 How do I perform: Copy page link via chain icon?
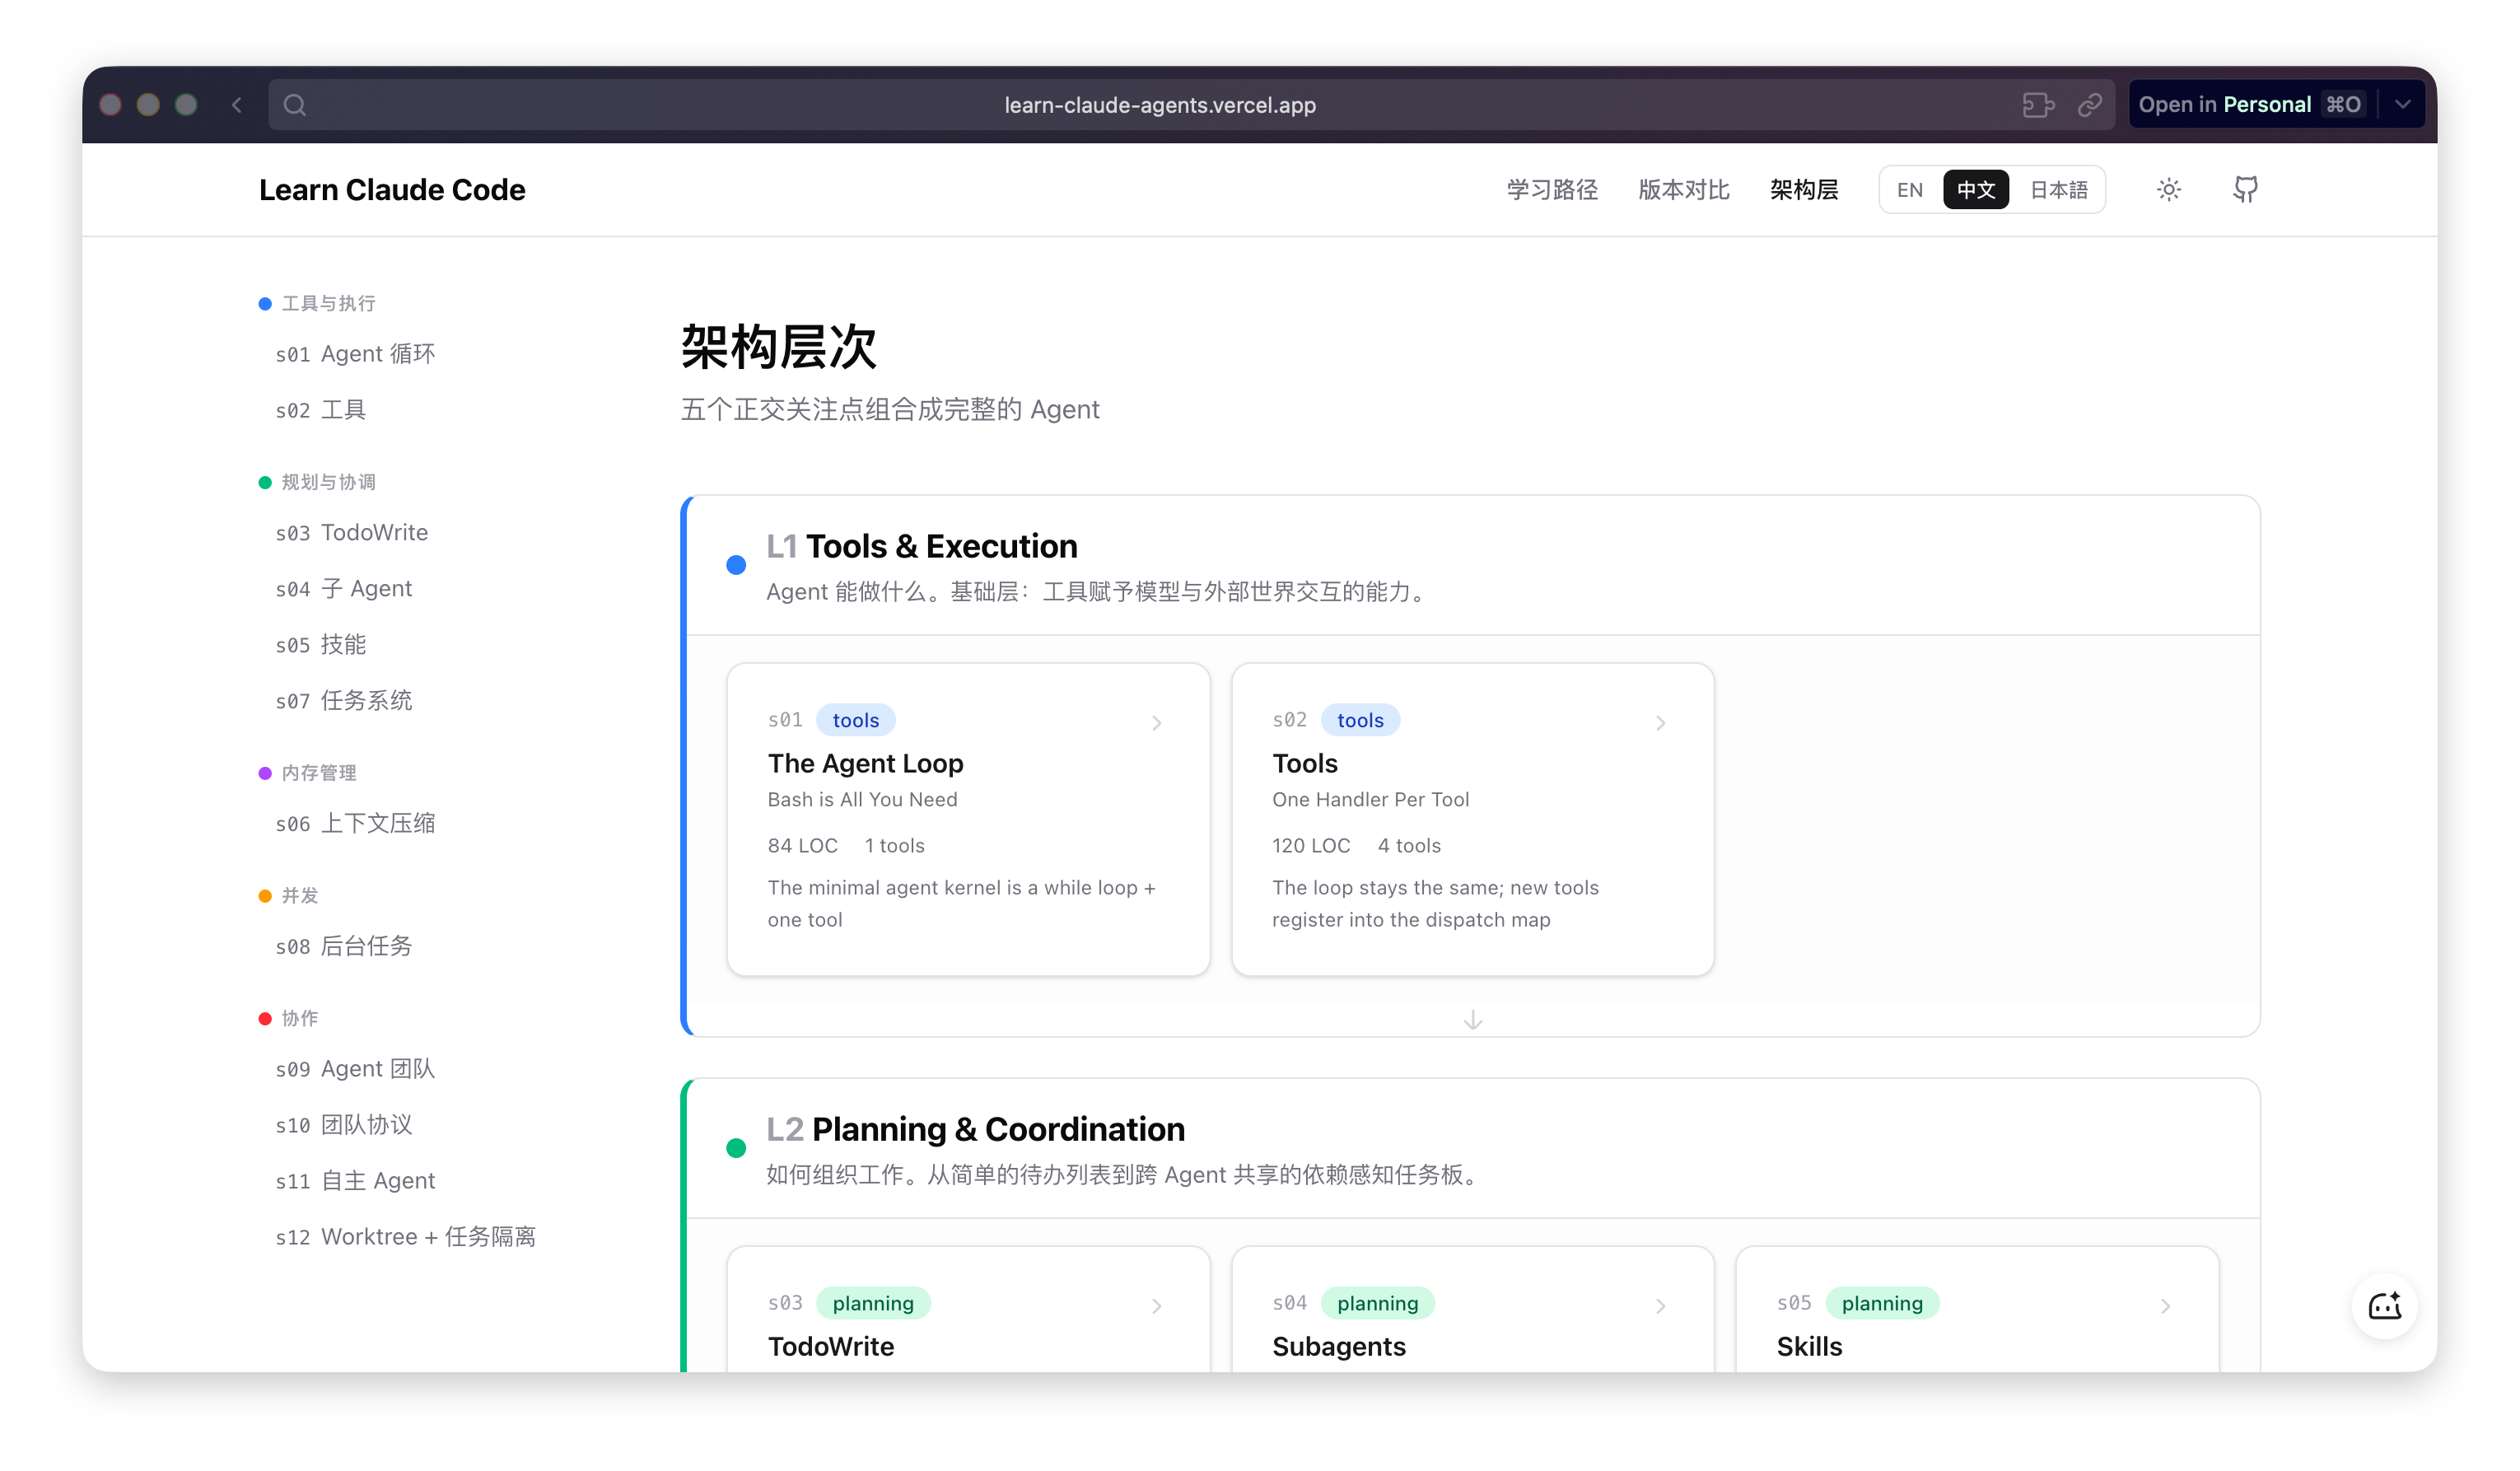pyautogui.click(x=2090, y=105)
